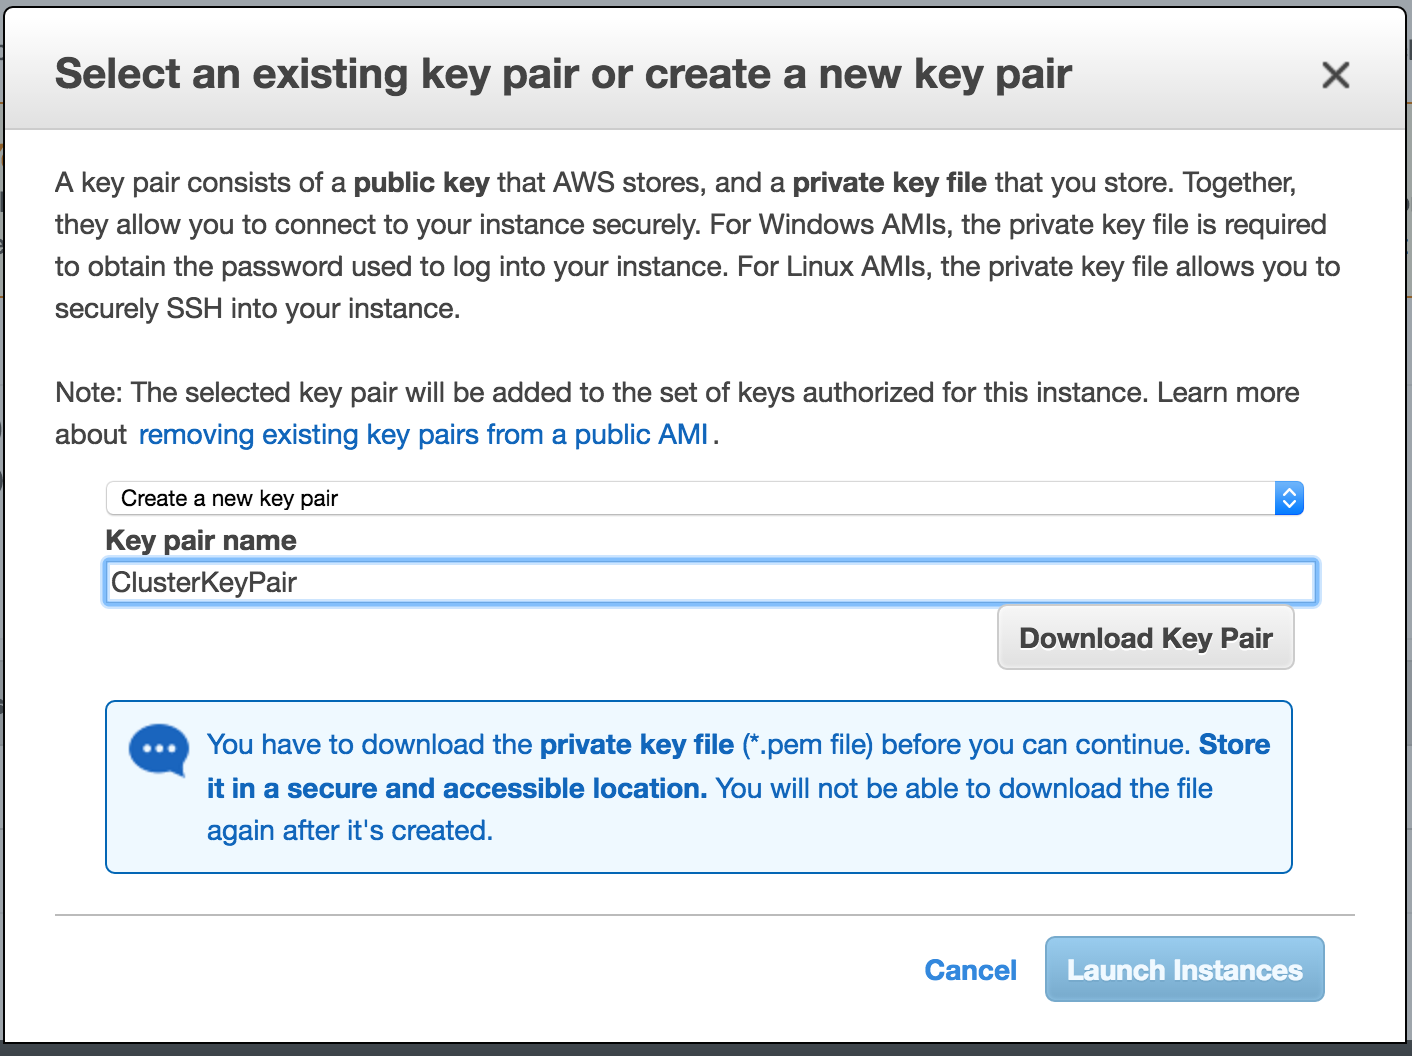Open the 'Create a new key pair' dropdown
The width and height of the screenshot is (1412, 1056).
pos(705,498)
